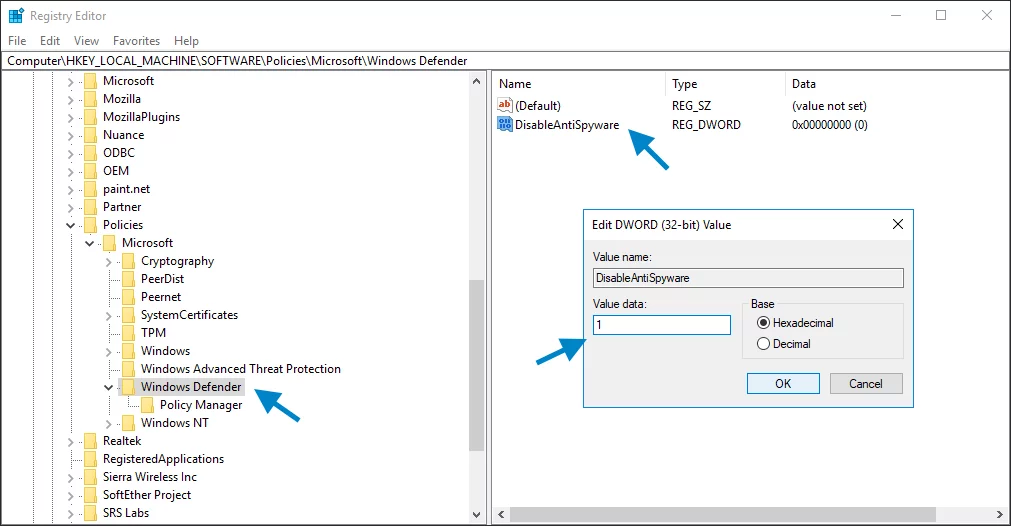Click the Value data input field
The height and width of the screenshot is (526, 1011).
pyautogui.click(x=661, y=325)
